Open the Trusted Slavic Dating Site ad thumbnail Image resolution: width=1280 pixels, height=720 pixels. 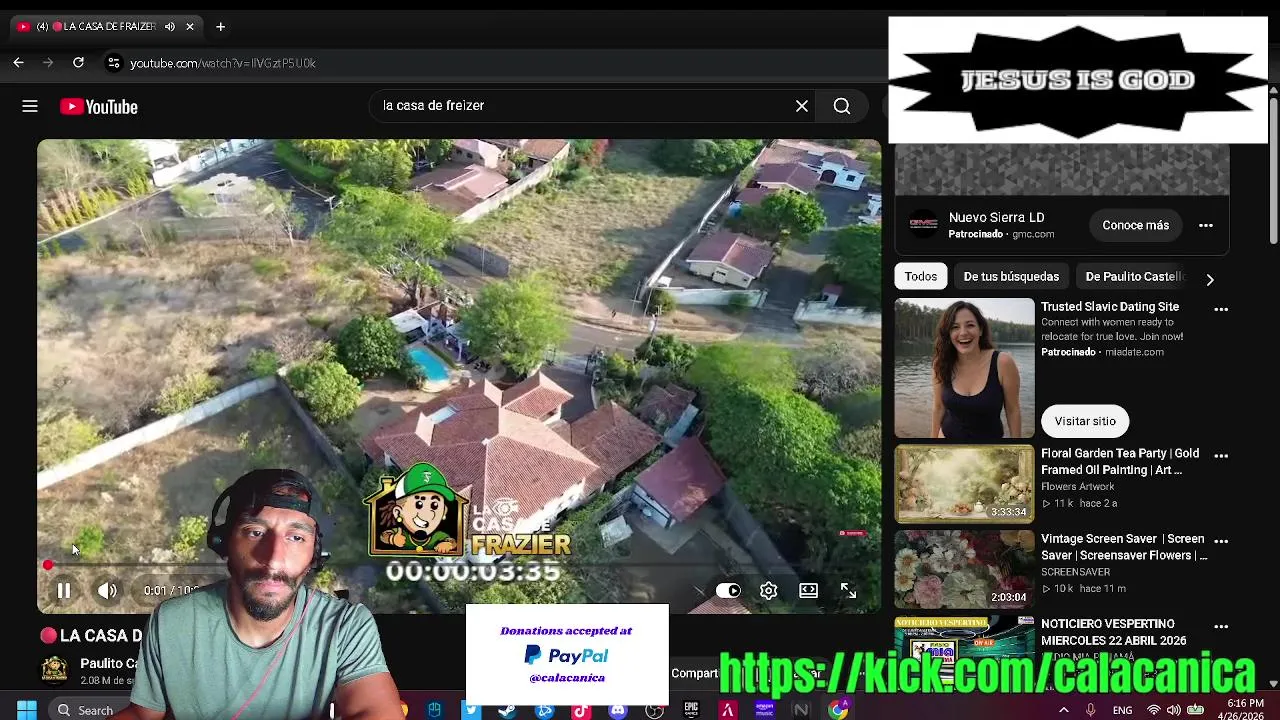coord(964,368)
